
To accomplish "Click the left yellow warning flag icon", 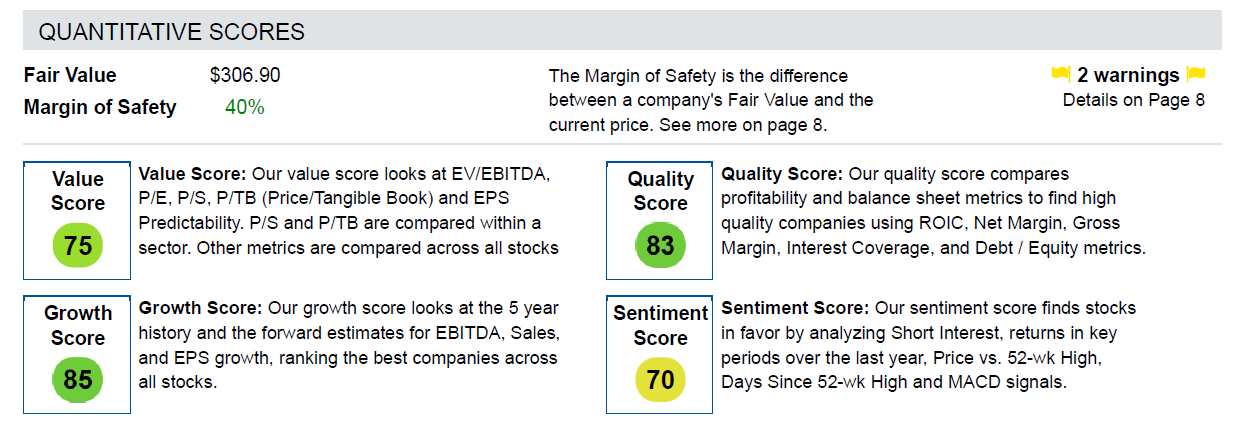I will coord(1061,75).
